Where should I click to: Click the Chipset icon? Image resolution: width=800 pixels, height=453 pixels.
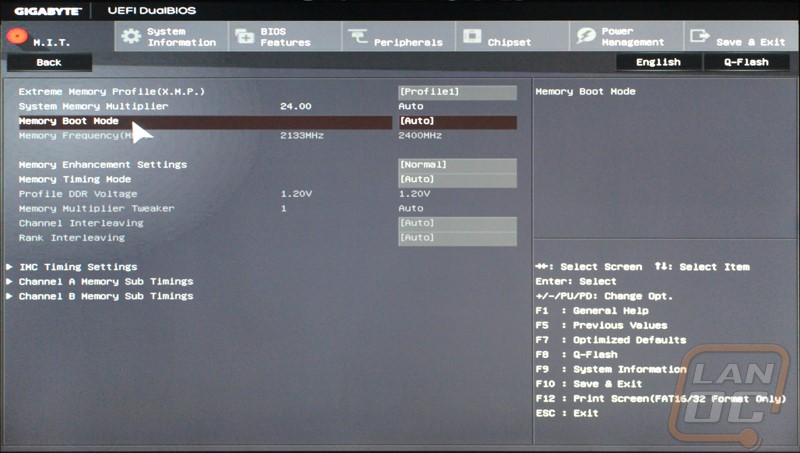pos(472,36)
